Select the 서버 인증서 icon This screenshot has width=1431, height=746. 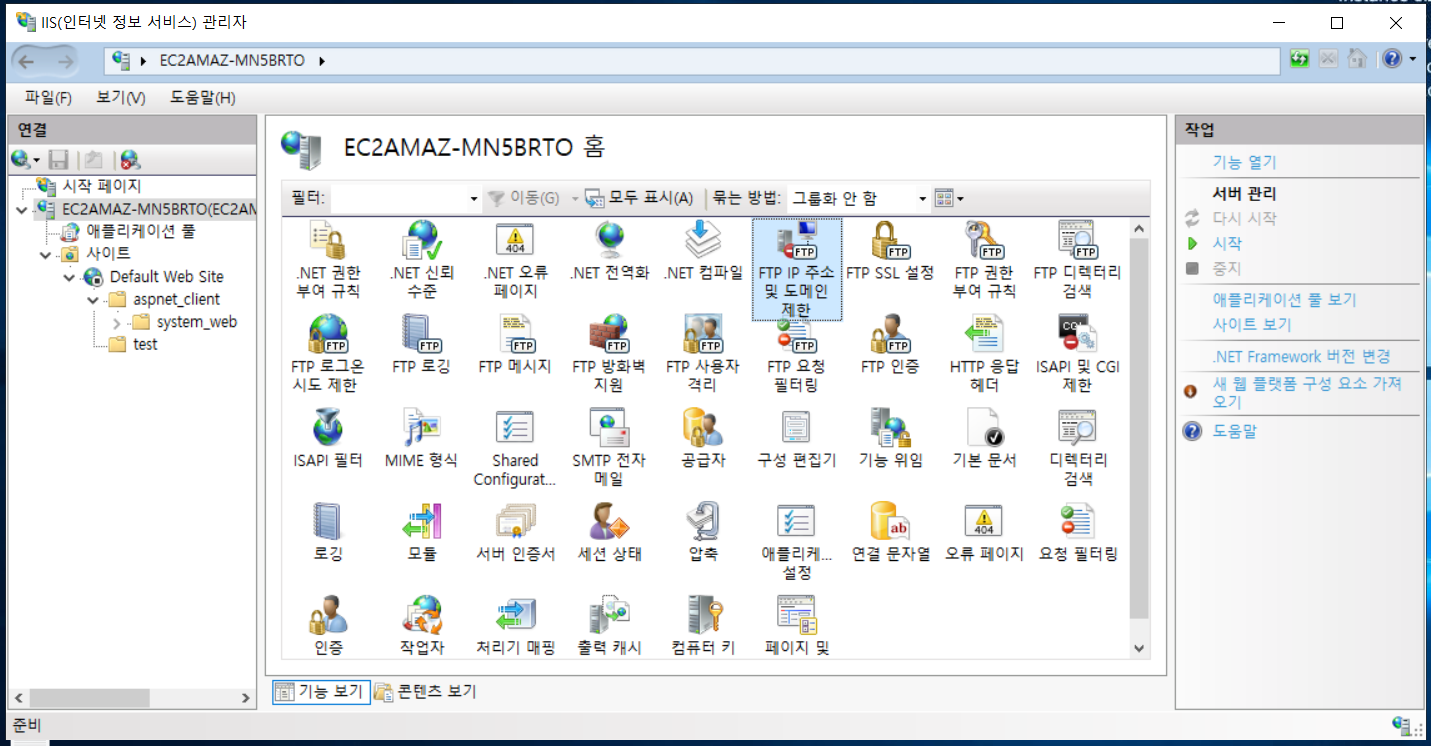pyautogui.click(x=515, y=533)
